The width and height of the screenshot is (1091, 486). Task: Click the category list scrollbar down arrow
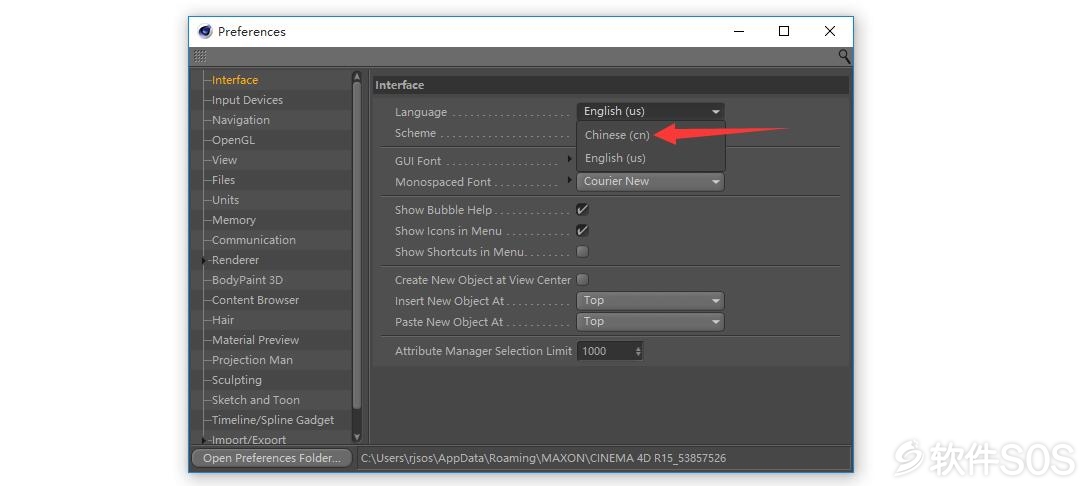[x=357, y=437]
